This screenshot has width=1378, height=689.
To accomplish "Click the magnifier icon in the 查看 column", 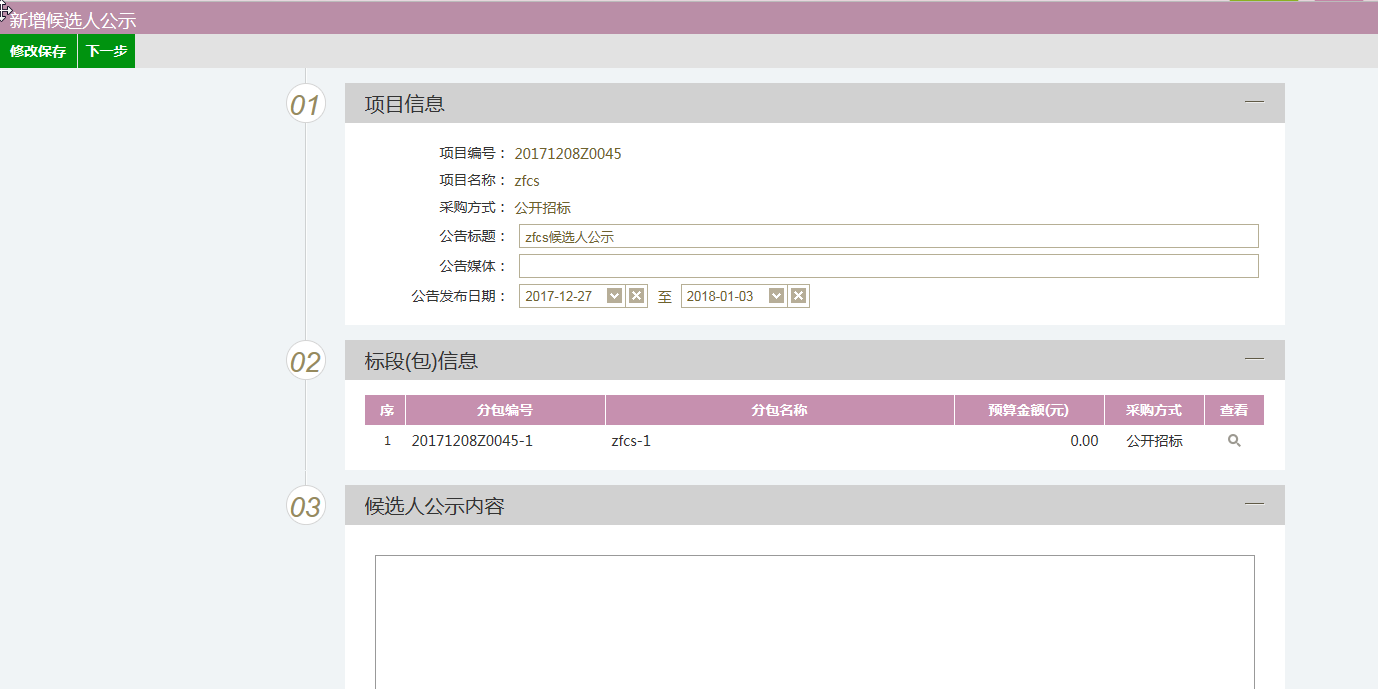I will (1234, 441).
